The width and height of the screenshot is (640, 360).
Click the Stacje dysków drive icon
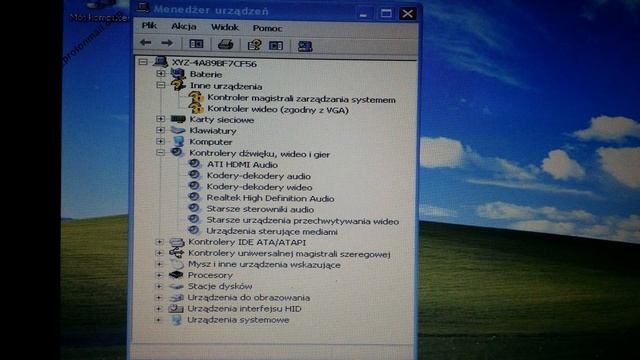tap(176, 286)
